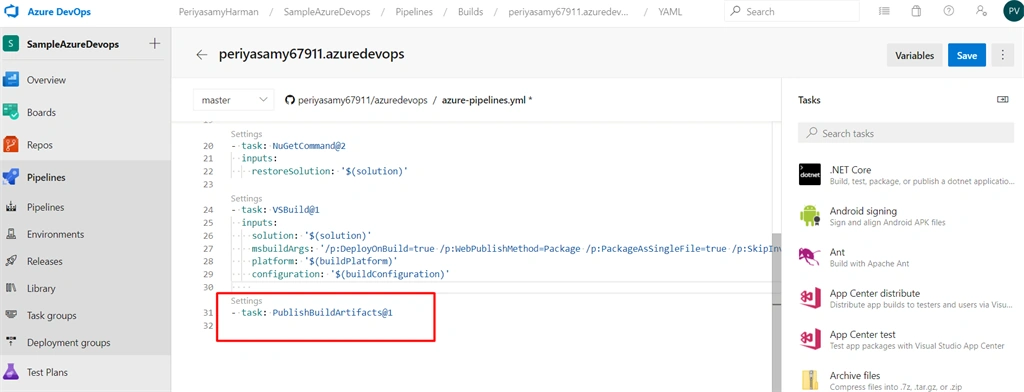Click the PublishBuildArtifacts@1 task line
1024x392 pixels.
point(312,313)
